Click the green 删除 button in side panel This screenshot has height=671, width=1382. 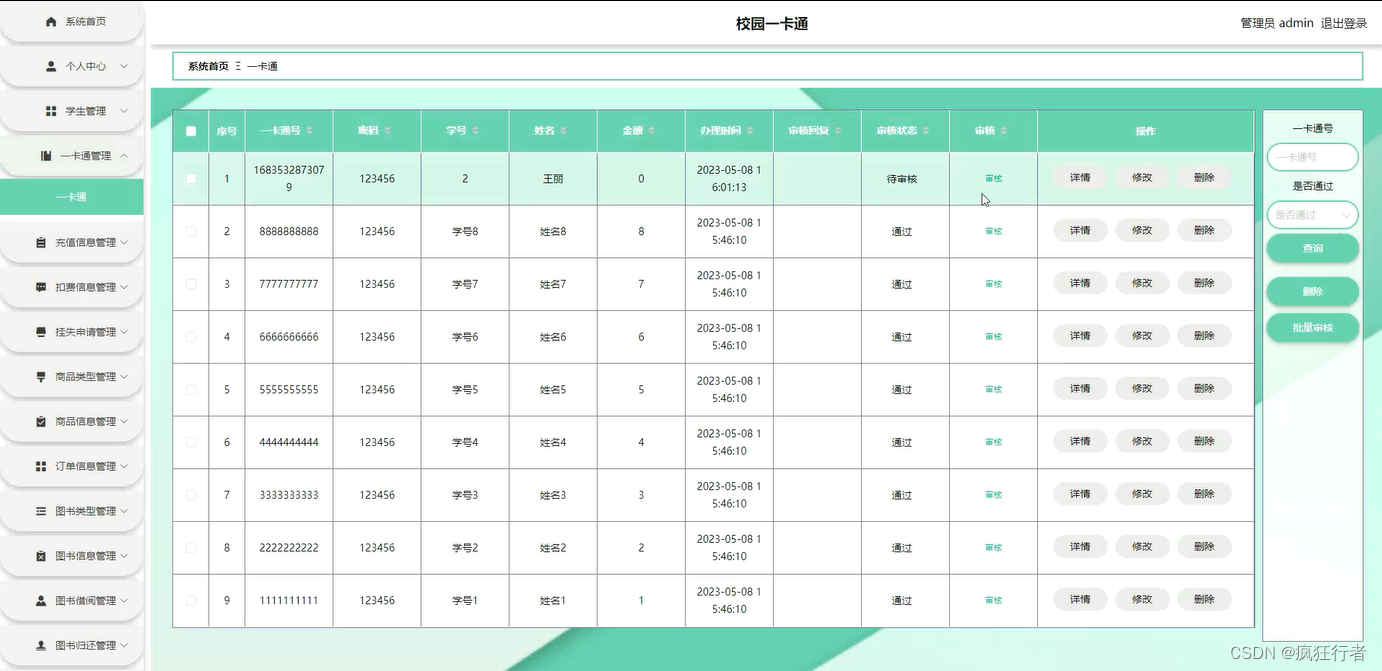point(1312,292)
